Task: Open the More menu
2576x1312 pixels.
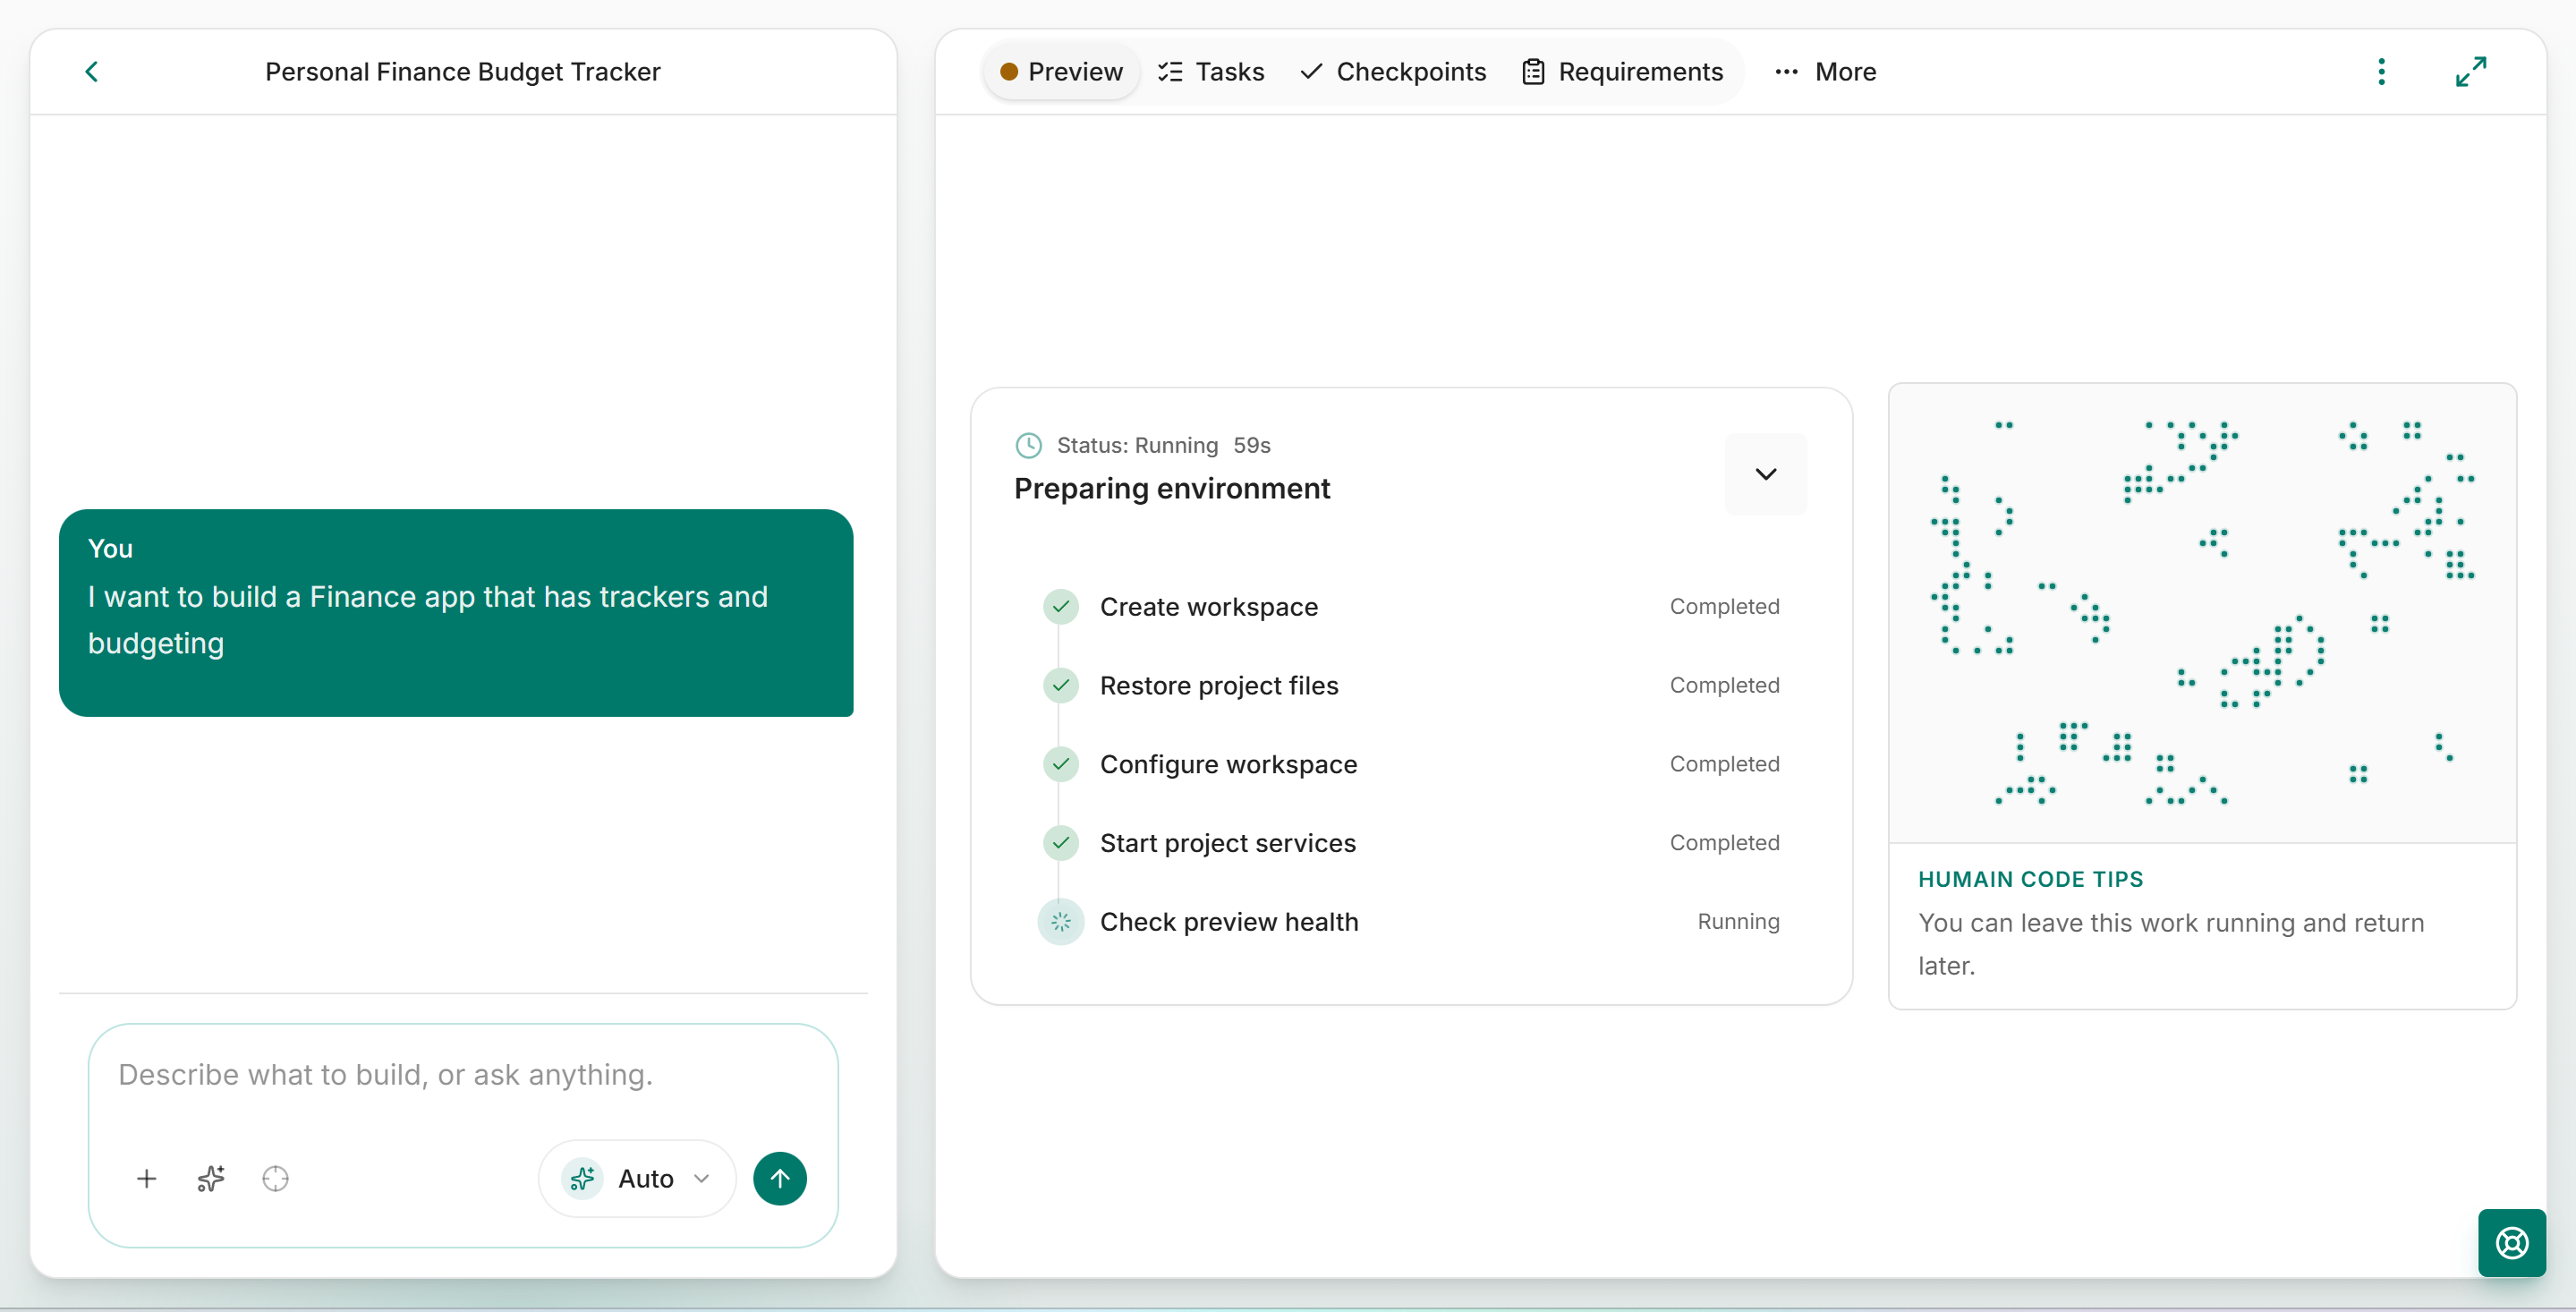Action: tap(1826, 72)
